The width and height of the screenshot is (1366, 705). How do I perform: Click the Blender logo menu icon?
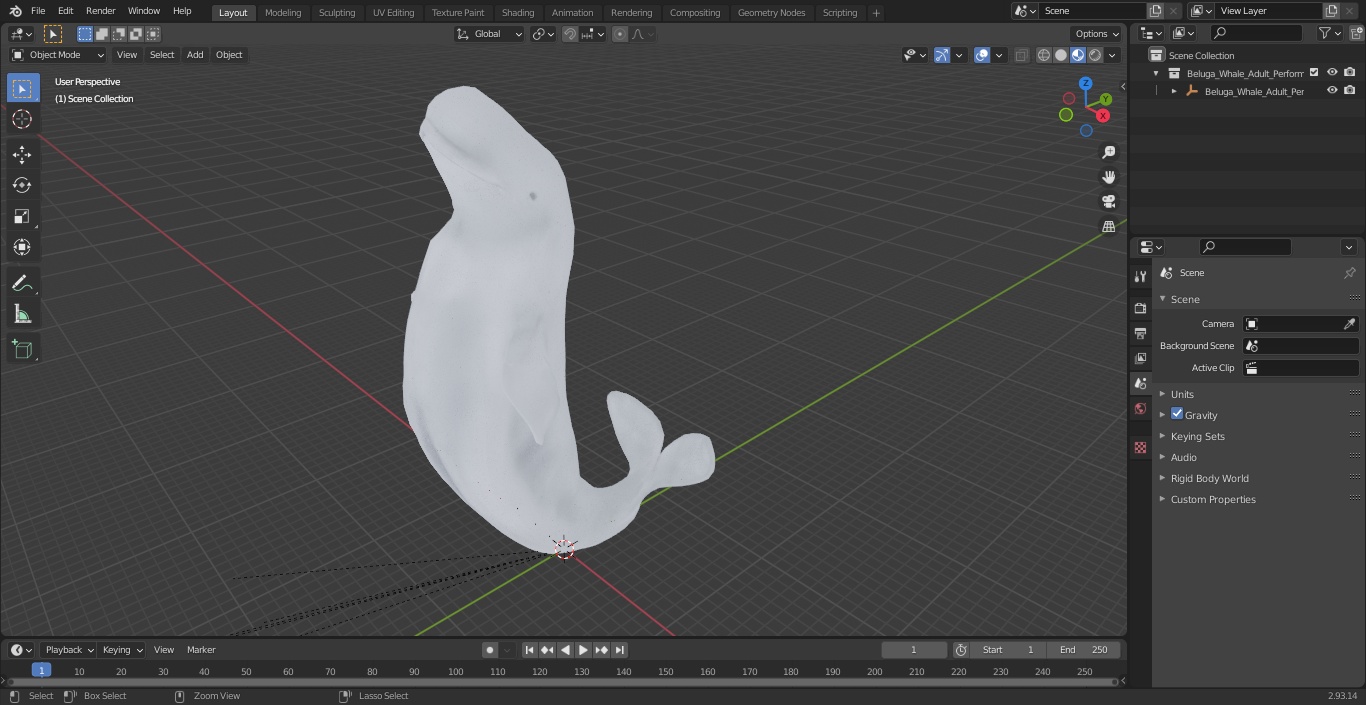pyautogui.click(x=15, y=11)
